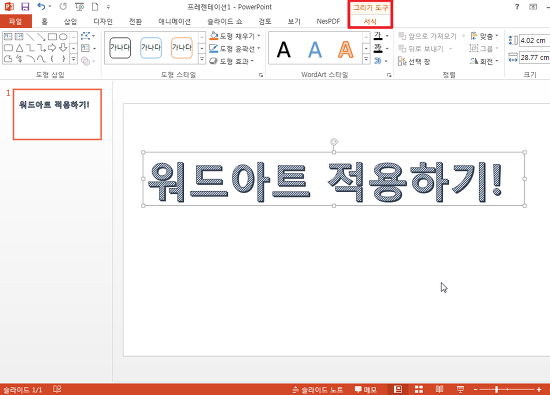Image resolution: width=550 pixels, height=395 pixels.
Task: Select the curve line shape
Action: point(41,59)
